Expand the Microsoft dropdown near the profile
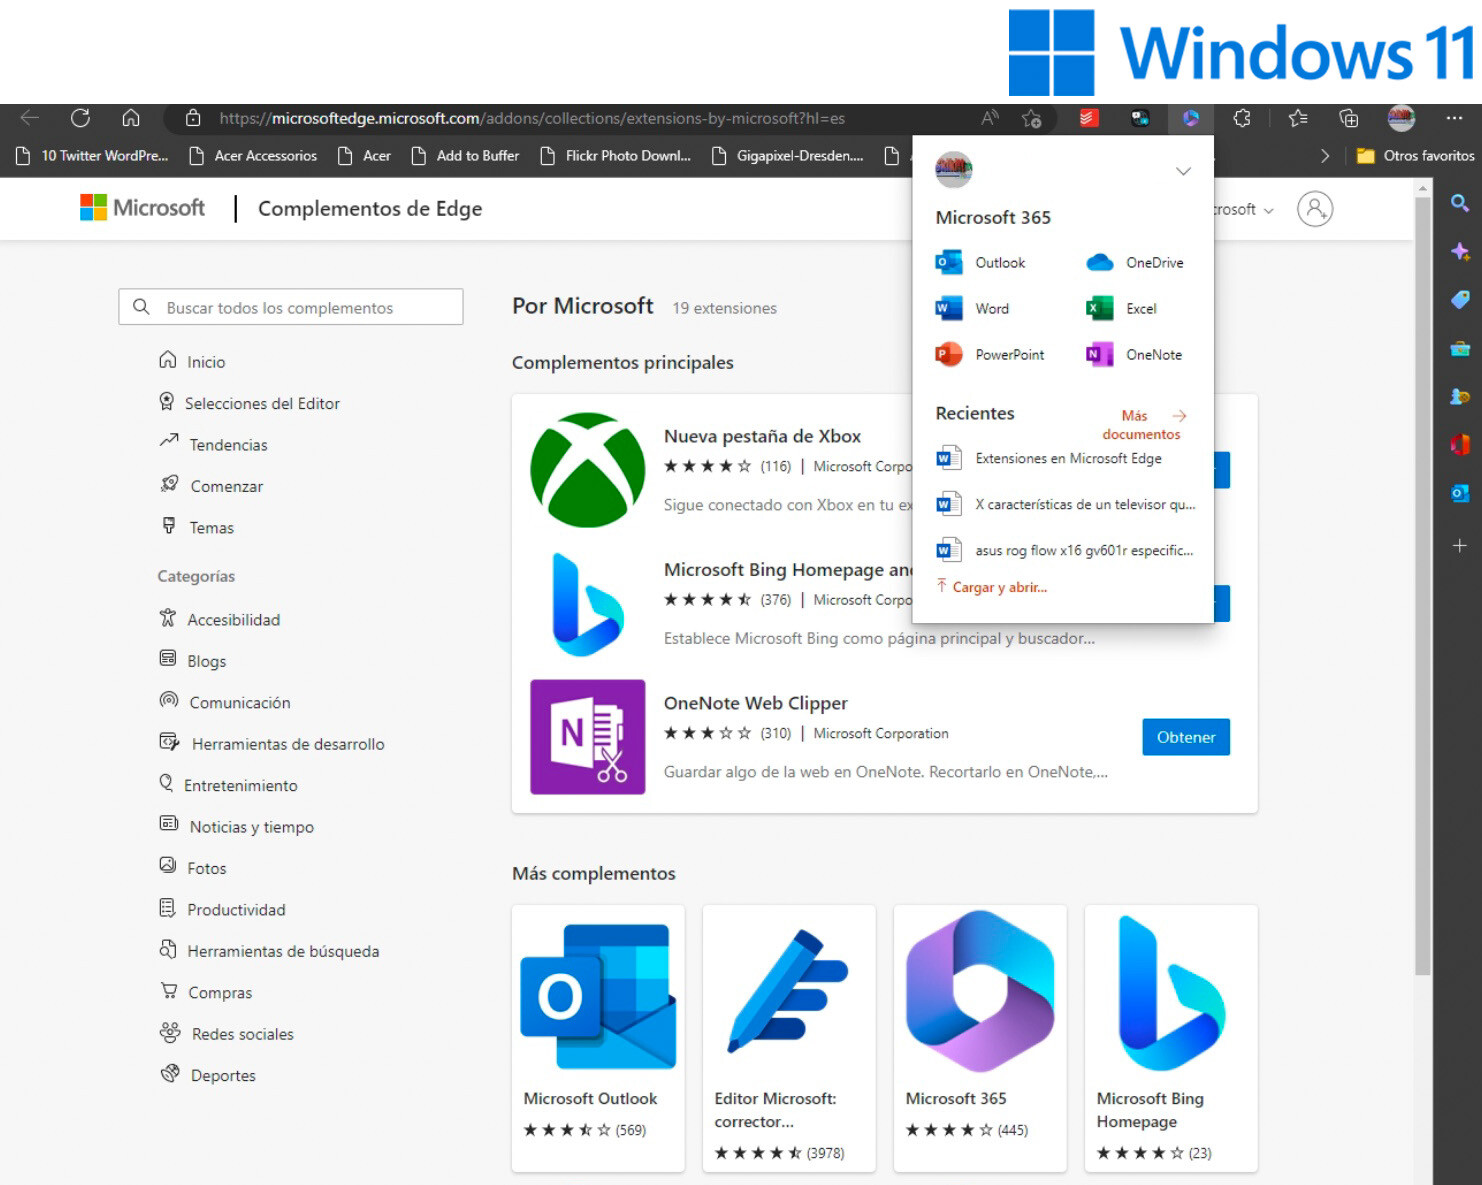 pos(1268,210)
